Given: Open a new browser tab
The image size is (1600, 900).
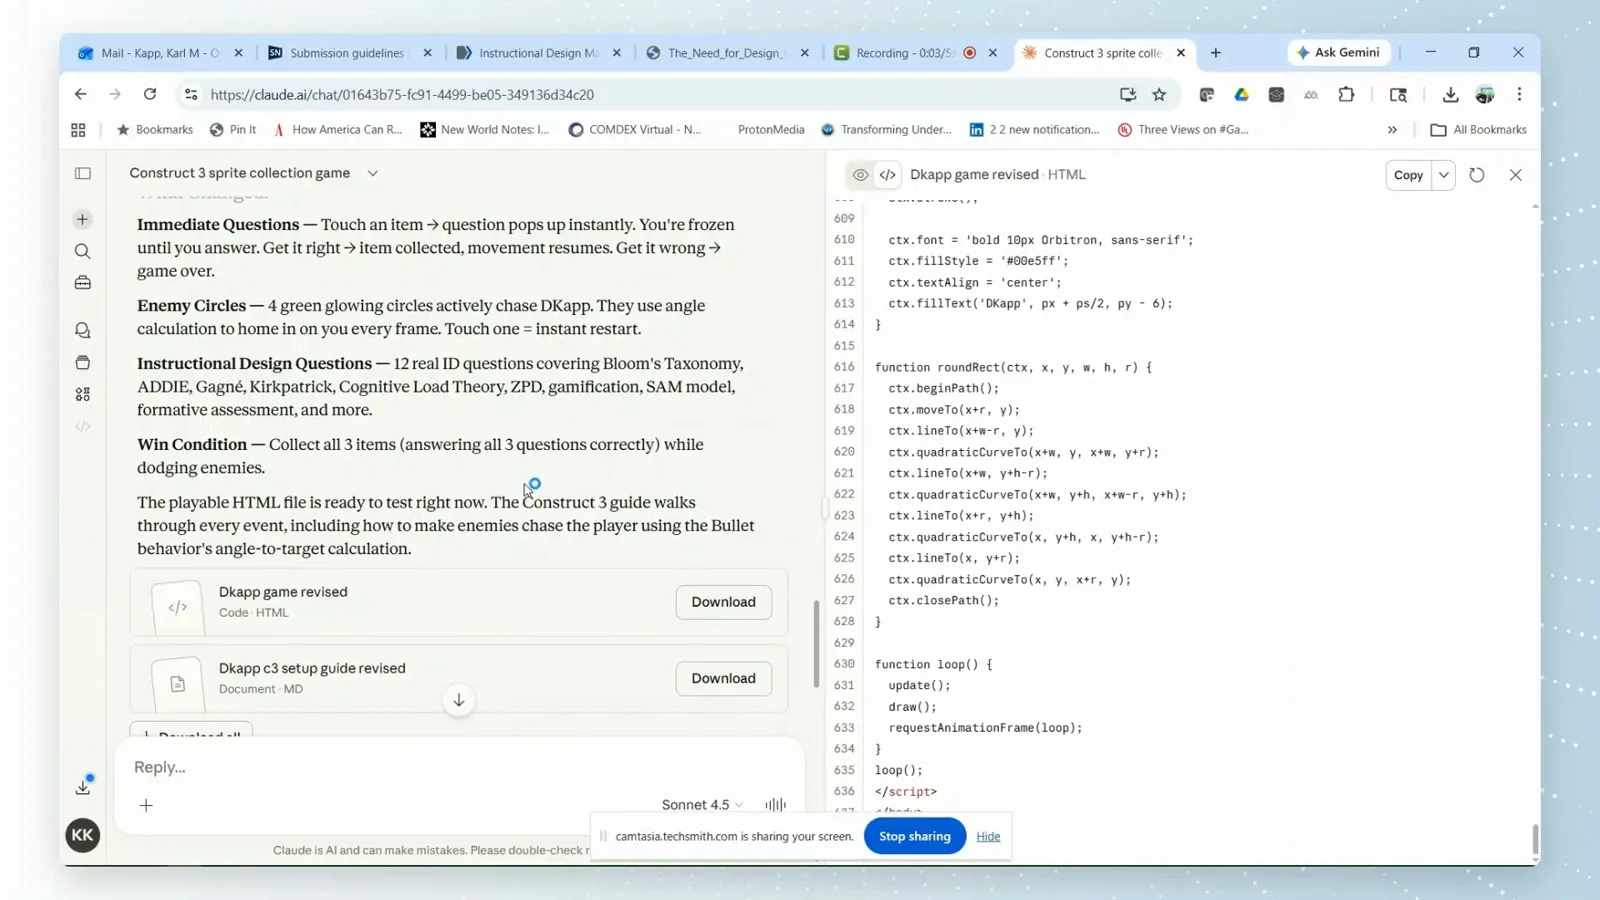Looking at the screenshot, I should [1216, 53].
